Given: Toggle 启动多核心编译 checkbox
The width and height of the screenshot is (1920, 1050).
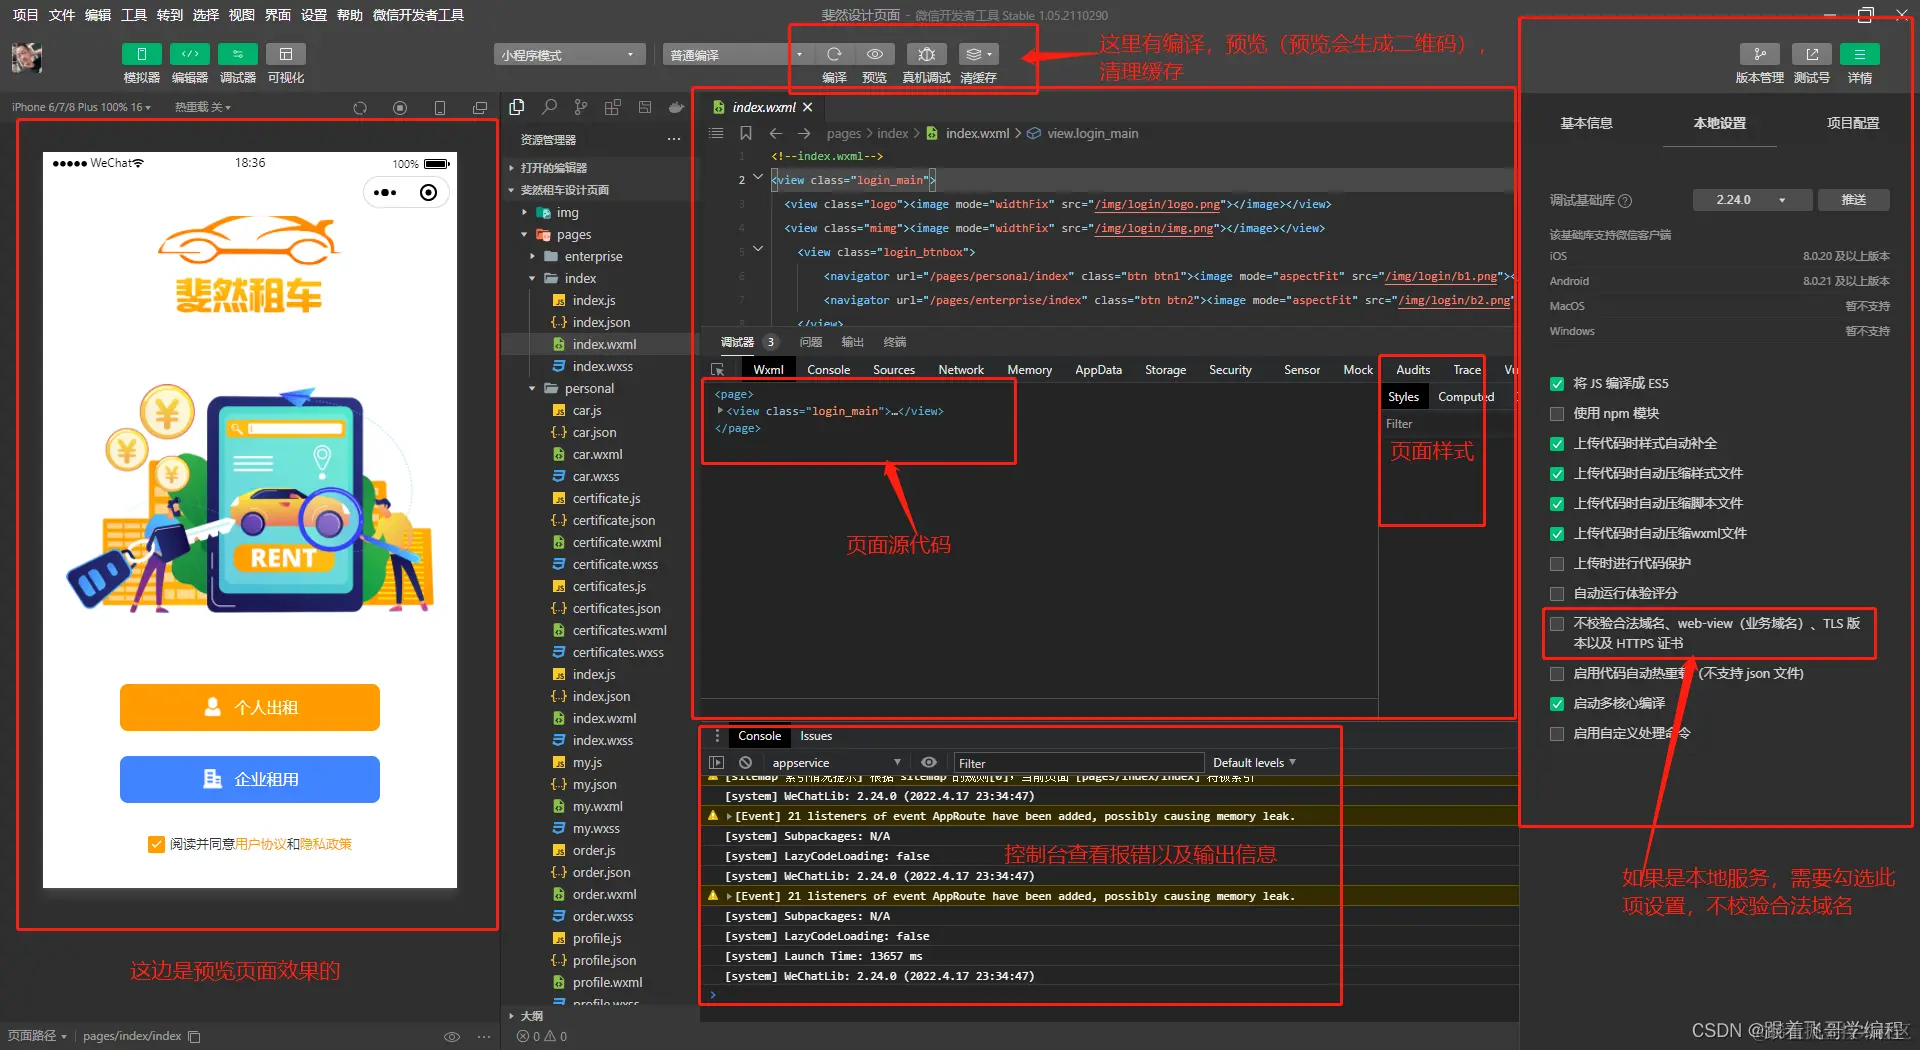Looking at the screenshot, I should point(1557,704).
